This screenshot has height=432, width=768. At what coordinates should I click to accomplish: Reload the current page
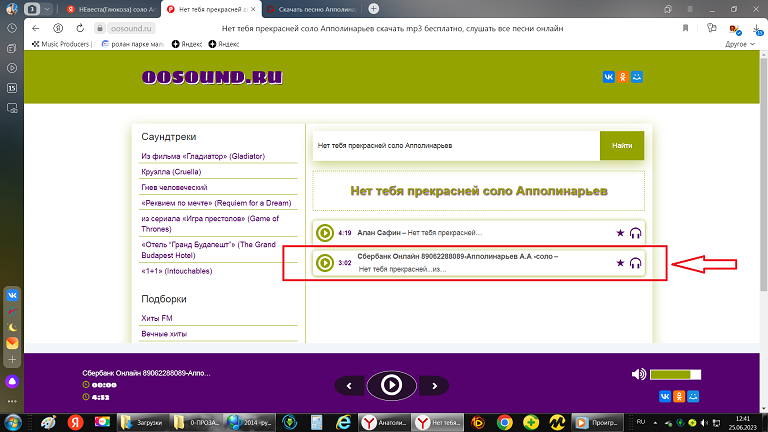click(80, 28)
